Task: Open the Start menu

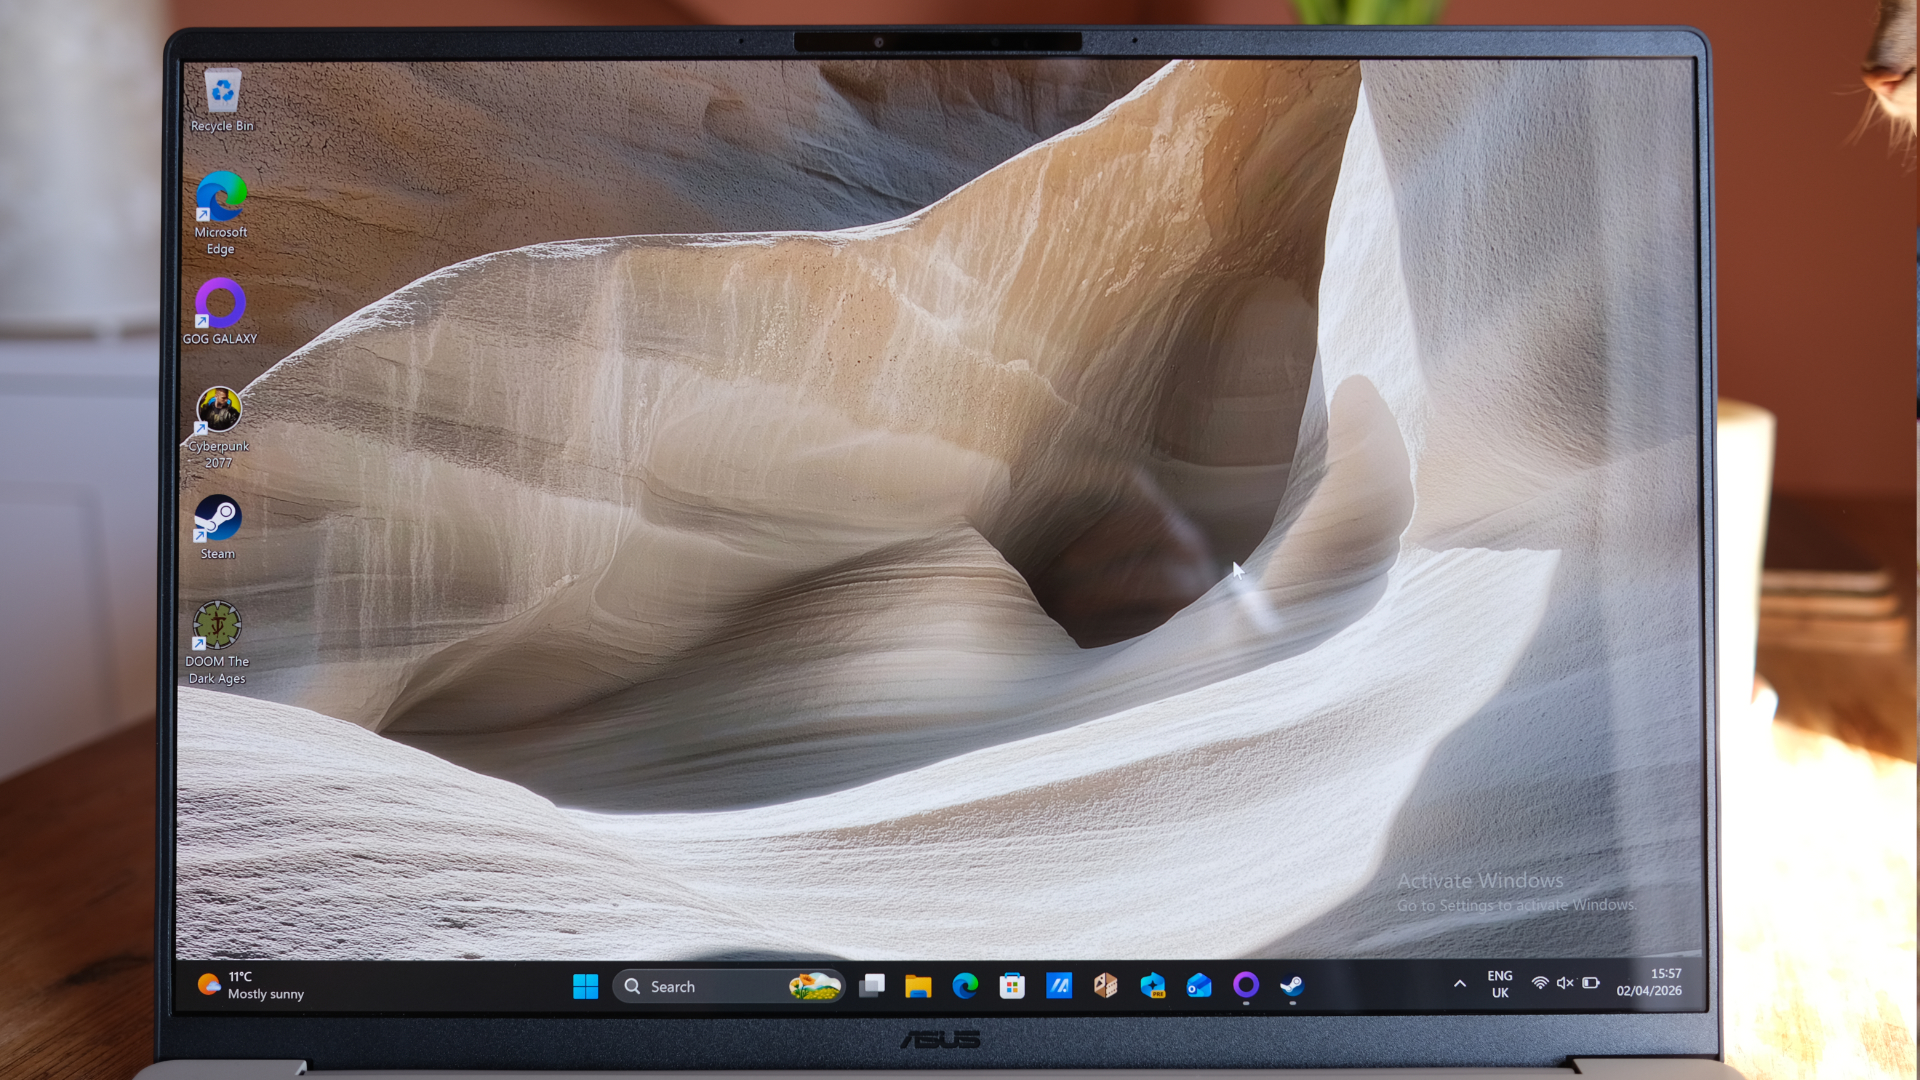Action: click(585, 986)
